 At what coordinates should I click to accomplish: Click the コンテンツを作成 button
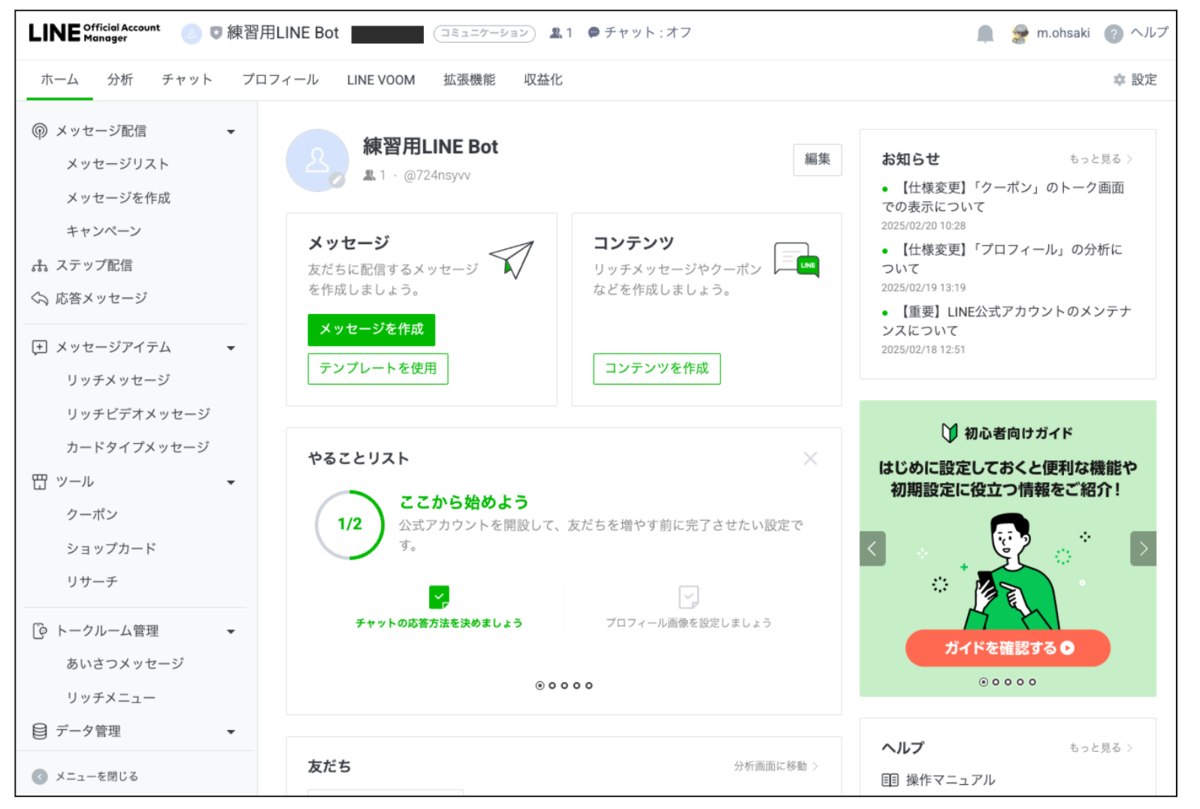tap(656, 369)
